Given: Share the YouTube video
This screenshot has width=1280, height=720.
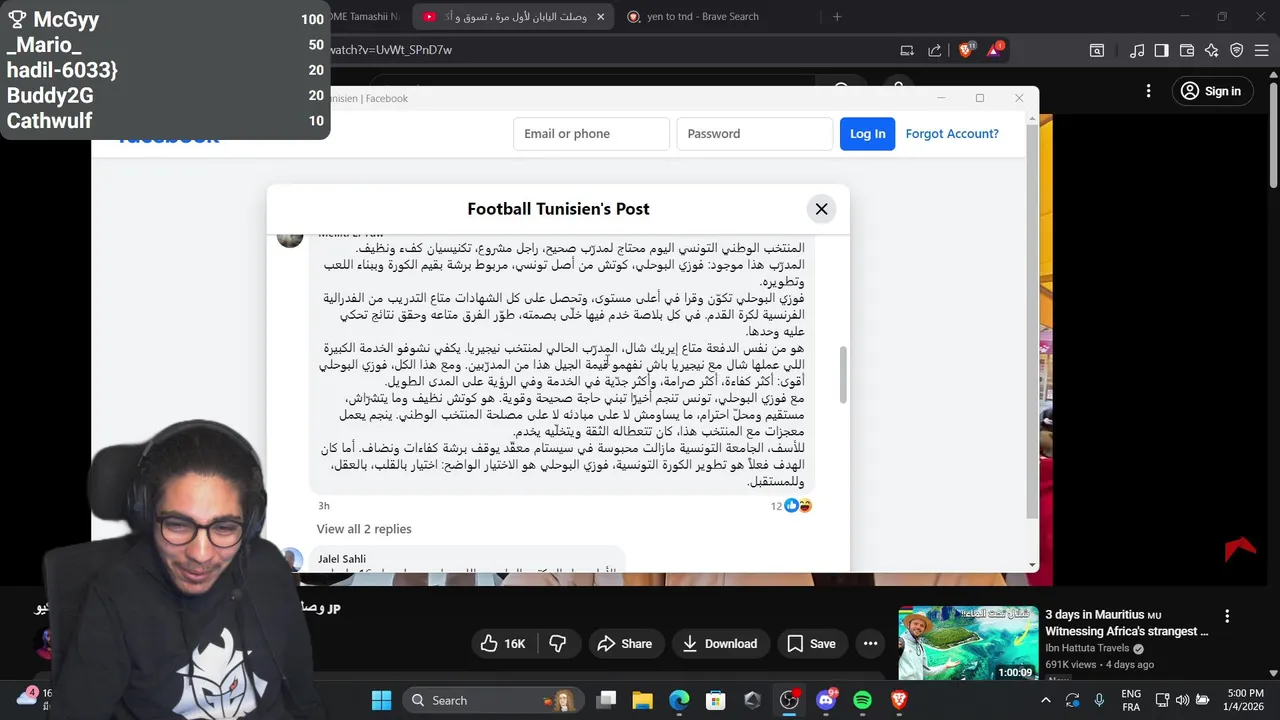Looking at the screenshot, I should 624,644.
